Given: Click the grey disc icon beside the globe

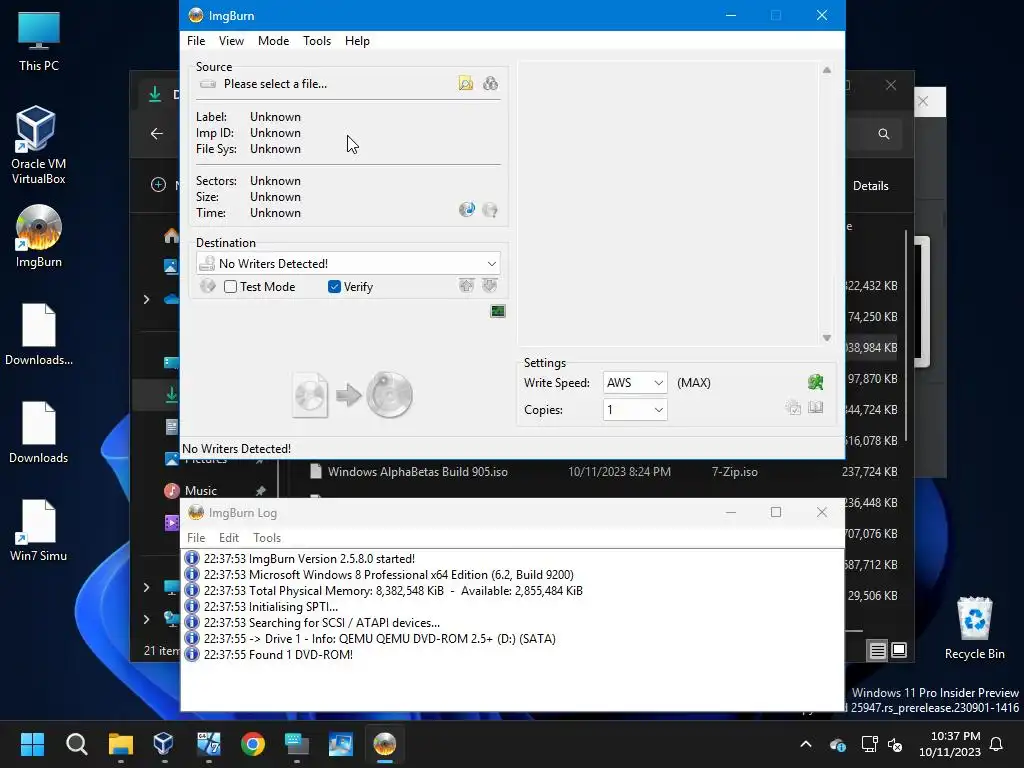Looking at the screenshot, I should [x=490, y=210].
